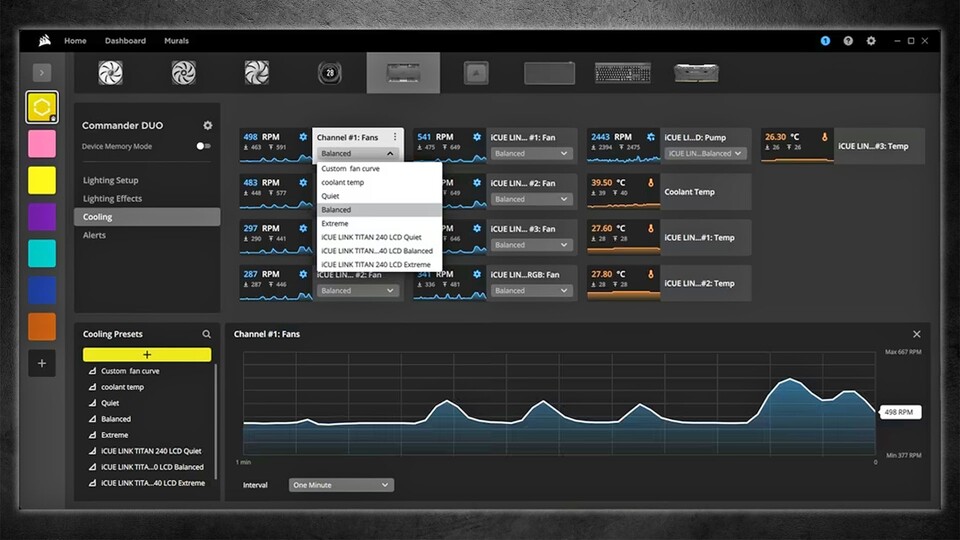Go to Dashboard tab
The height and width of the screenshot is (540, 960).
coord(125,40)
